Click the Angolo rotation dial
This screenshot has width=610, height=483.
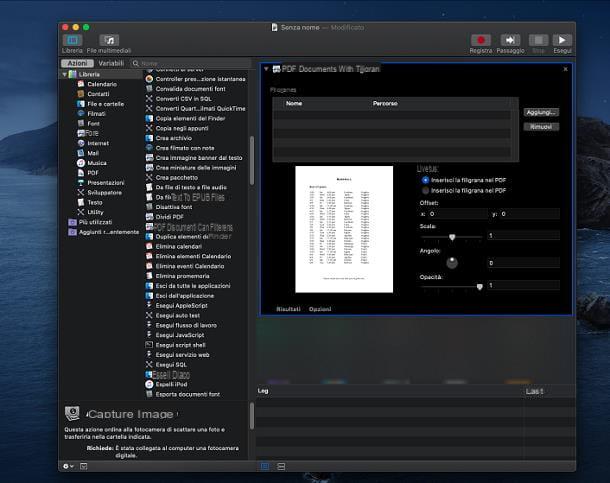(452, 263)
